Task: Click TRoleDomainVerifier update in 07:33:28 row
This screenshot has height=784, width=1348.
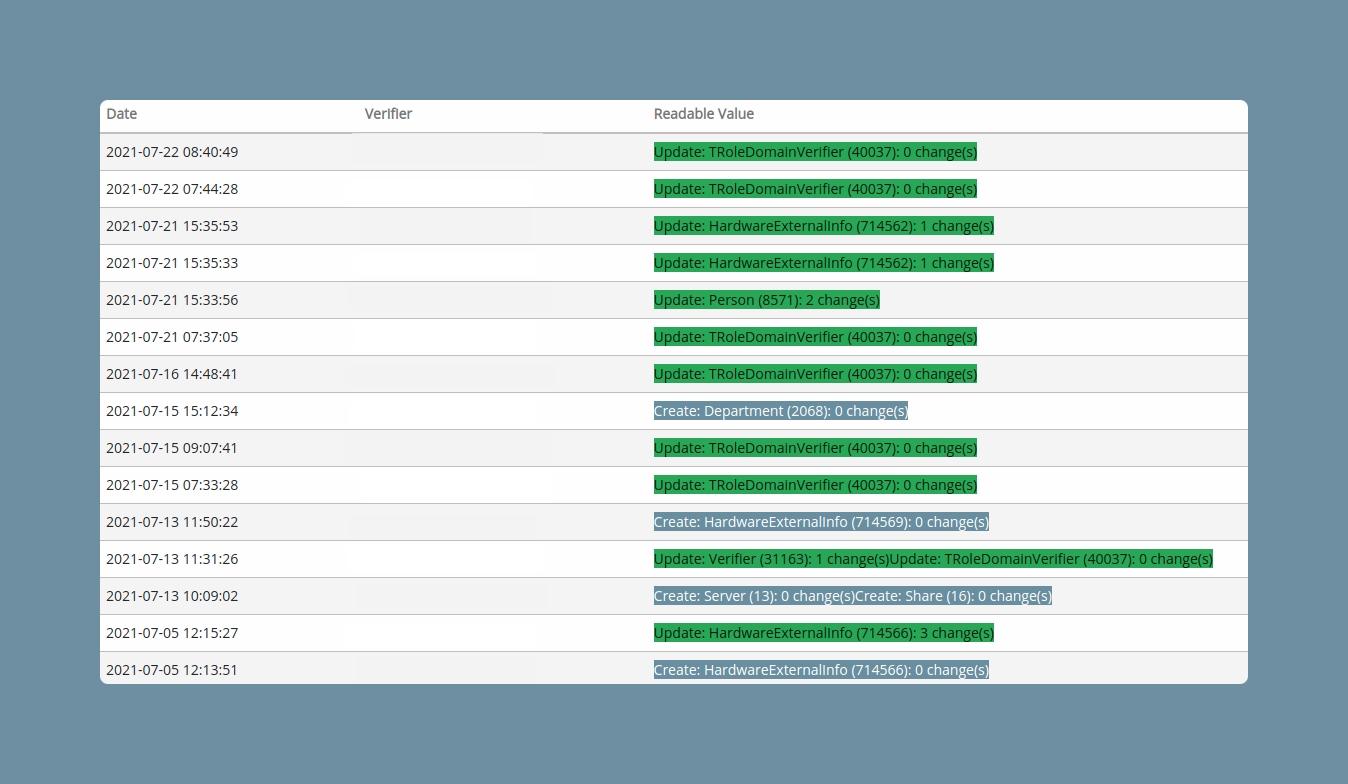Action: pos(815,485)
